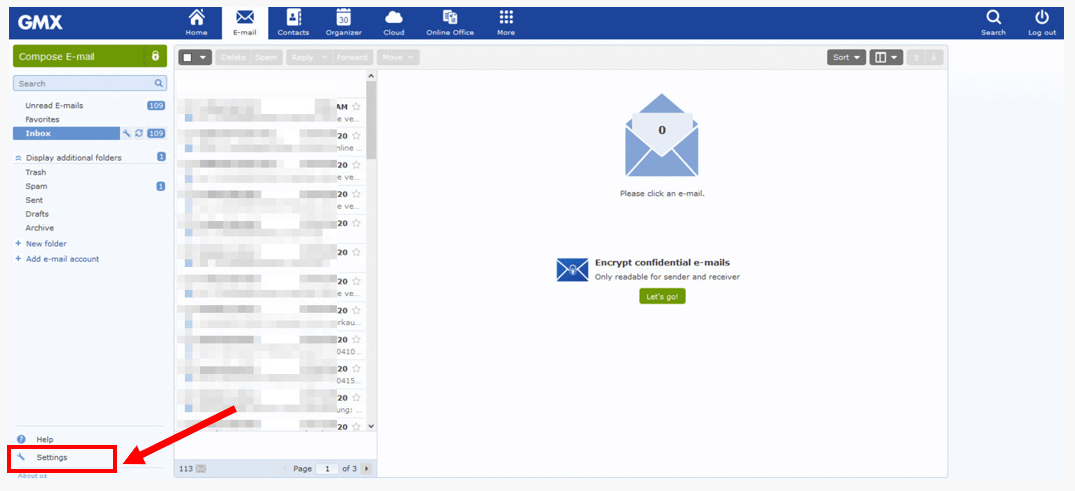Viewport: 1075px width, 491px height.
Task: Open the Move dropdown
Action: tap(398, 58)
